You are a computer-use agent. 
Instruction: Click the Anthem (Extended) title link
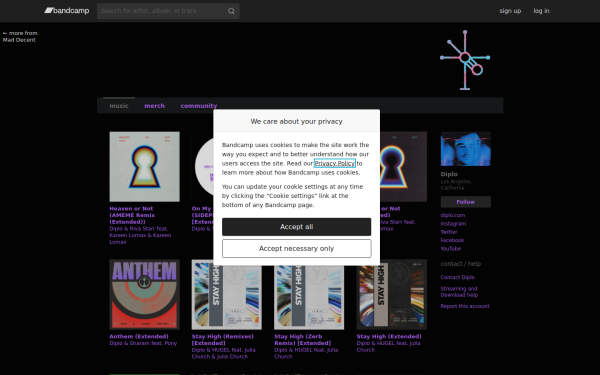[139, 336]
